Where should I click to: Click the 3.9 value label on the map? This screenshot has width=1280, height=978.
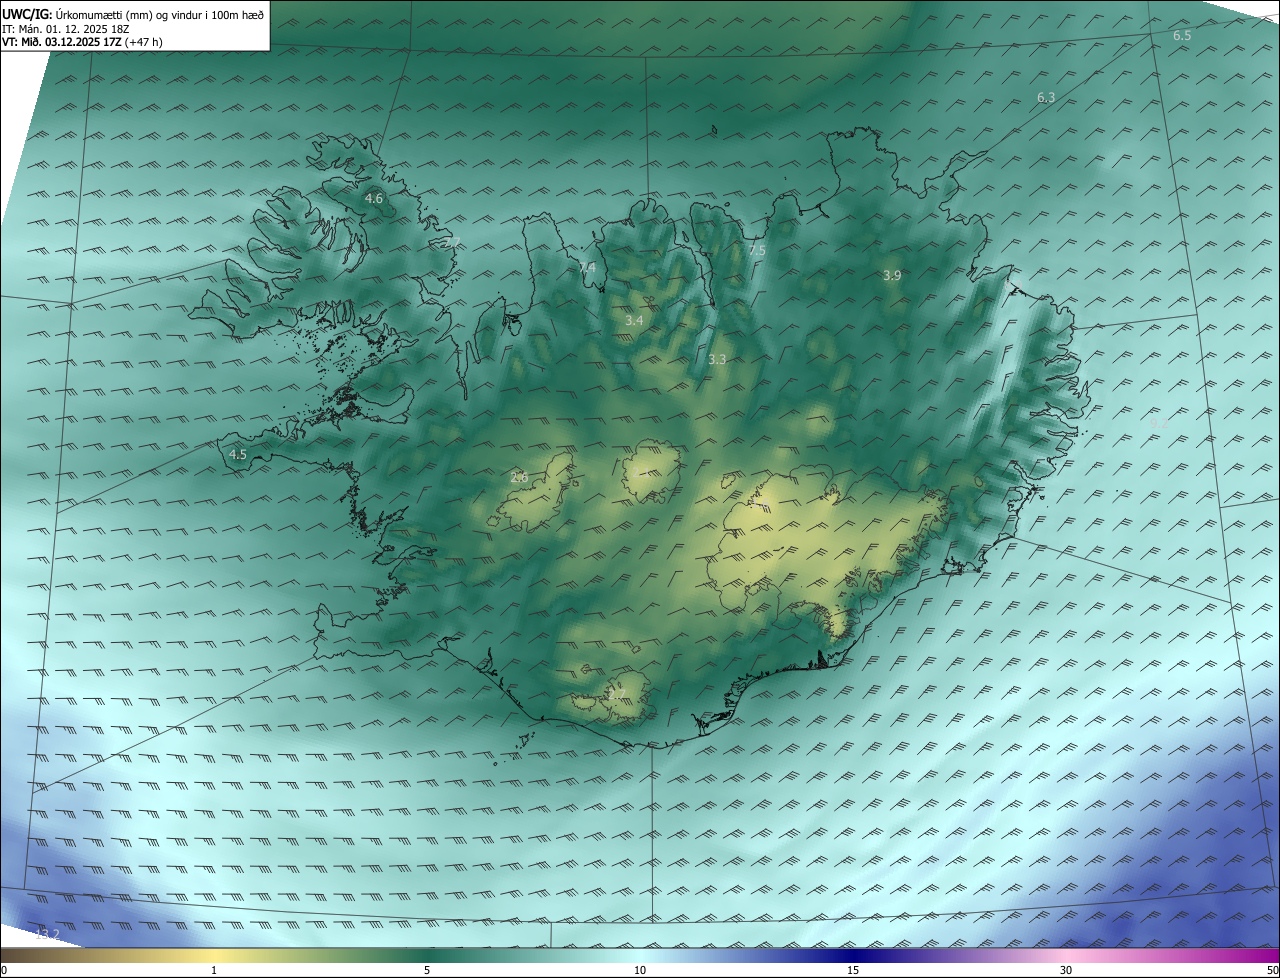(x=892, y=276)
